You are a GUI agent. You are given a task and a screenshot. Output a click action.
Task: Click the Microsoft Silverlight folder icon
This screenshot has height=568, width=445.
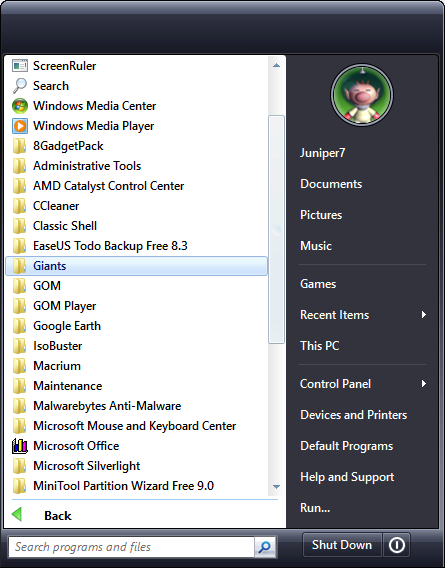(x=20, y=466)
